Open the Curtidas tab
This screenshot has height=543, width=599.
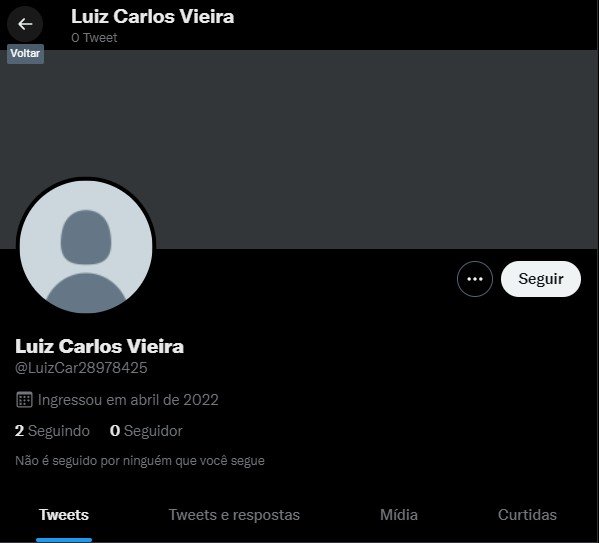(x=527, y=515)
